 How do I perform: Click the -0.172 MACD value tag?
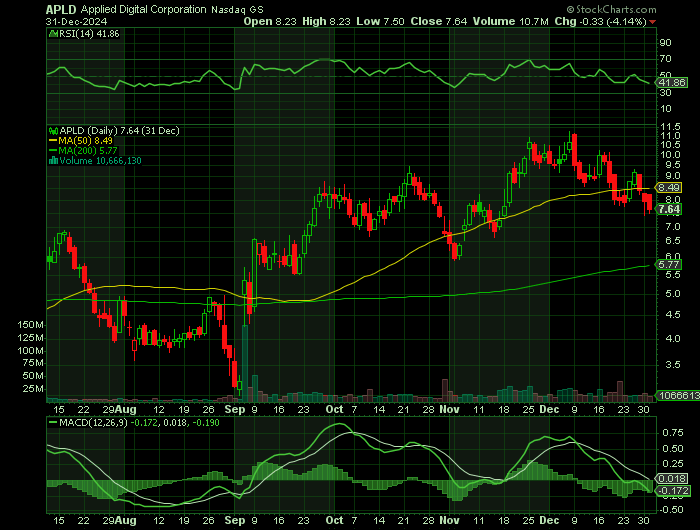tap(674, 491)
